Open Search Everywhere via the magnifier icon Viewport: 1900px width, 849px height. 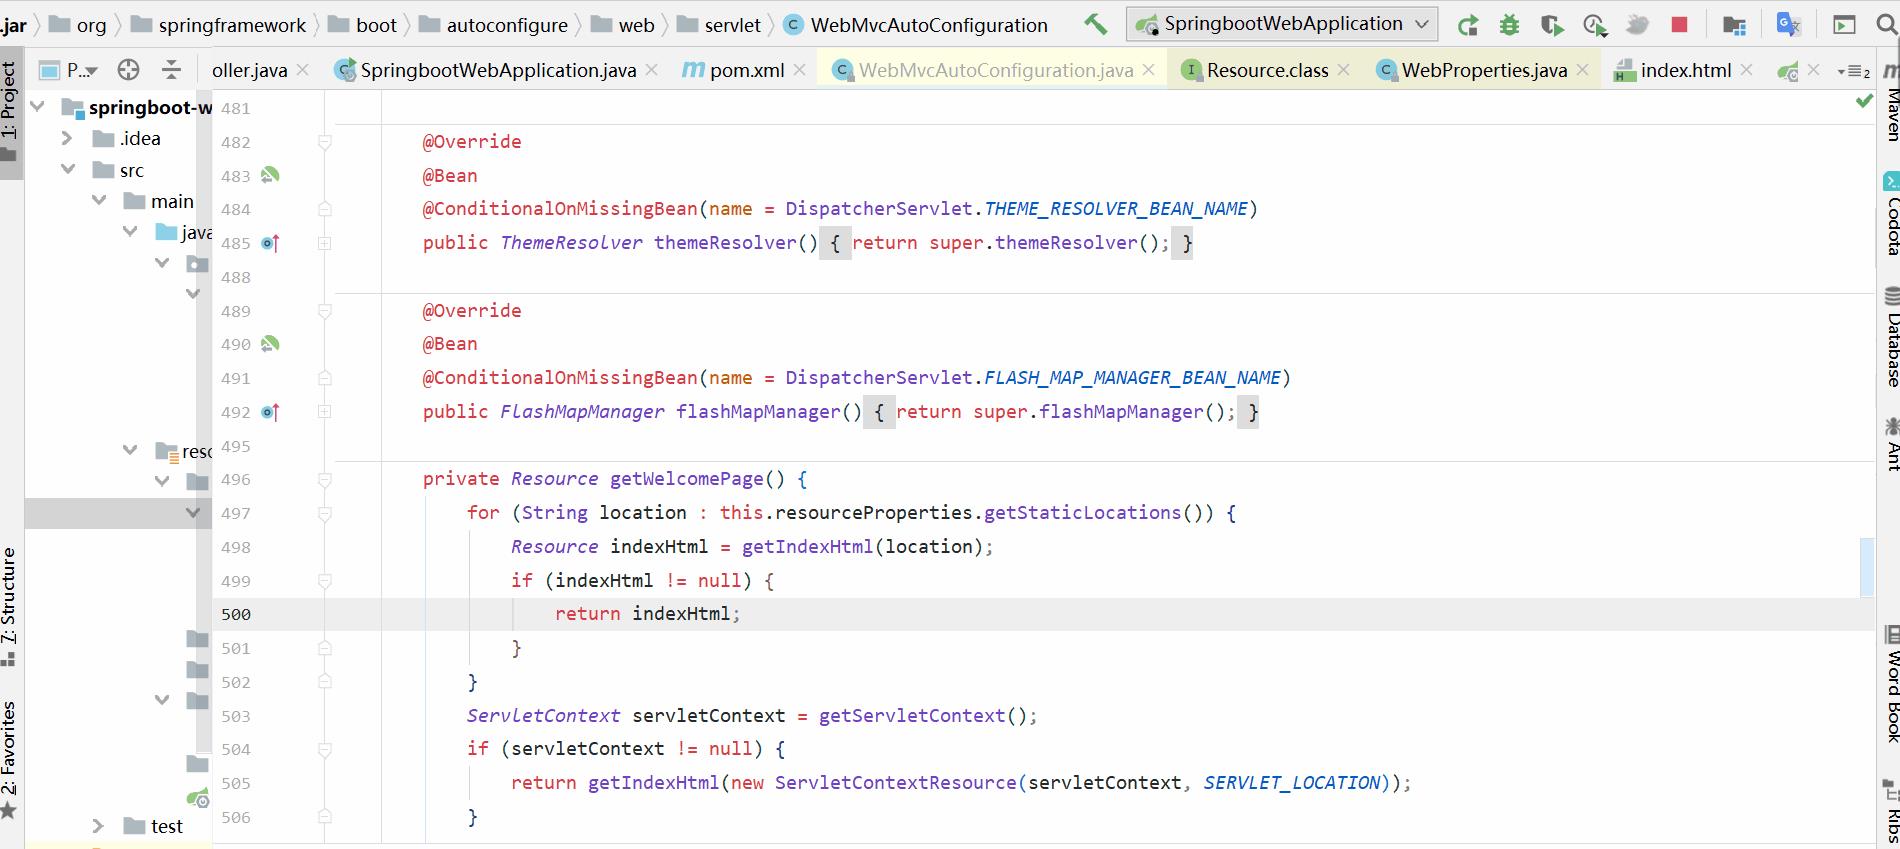coord(1886,25)
